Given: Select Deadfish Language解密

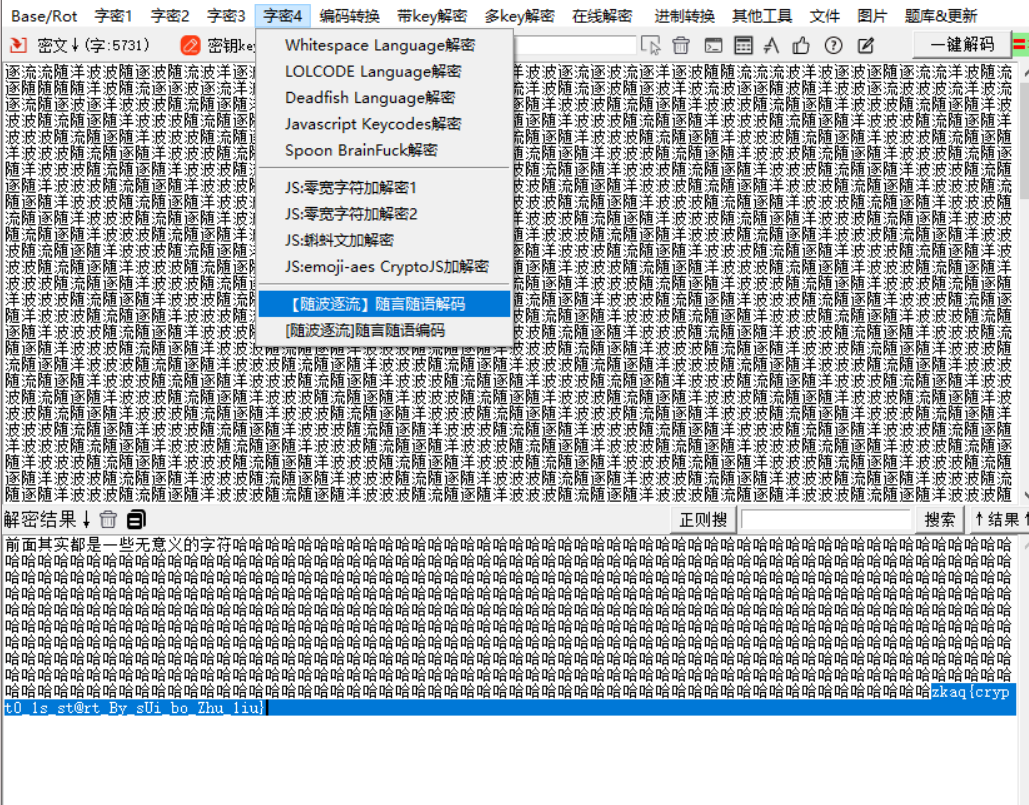Looking at the screenshot, I should 384,98.
